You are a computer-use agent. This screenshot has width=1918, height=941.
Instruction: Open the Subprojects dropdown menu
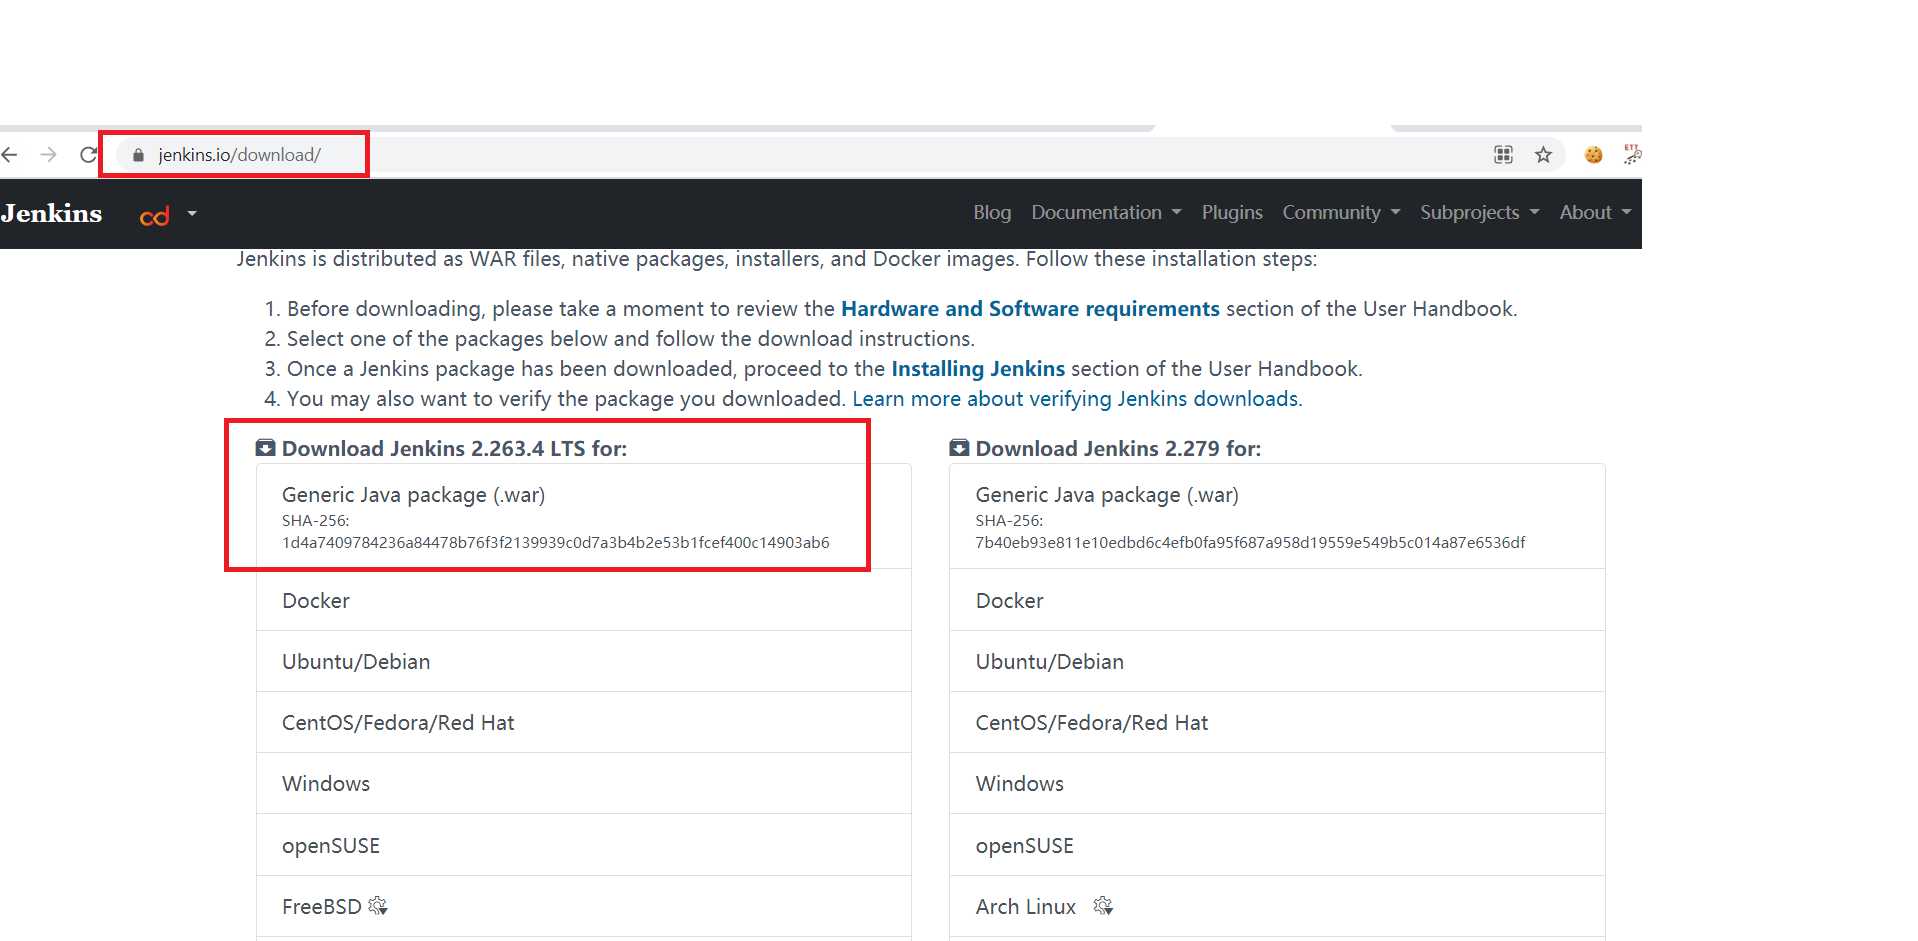click(x=1479, y=213)
